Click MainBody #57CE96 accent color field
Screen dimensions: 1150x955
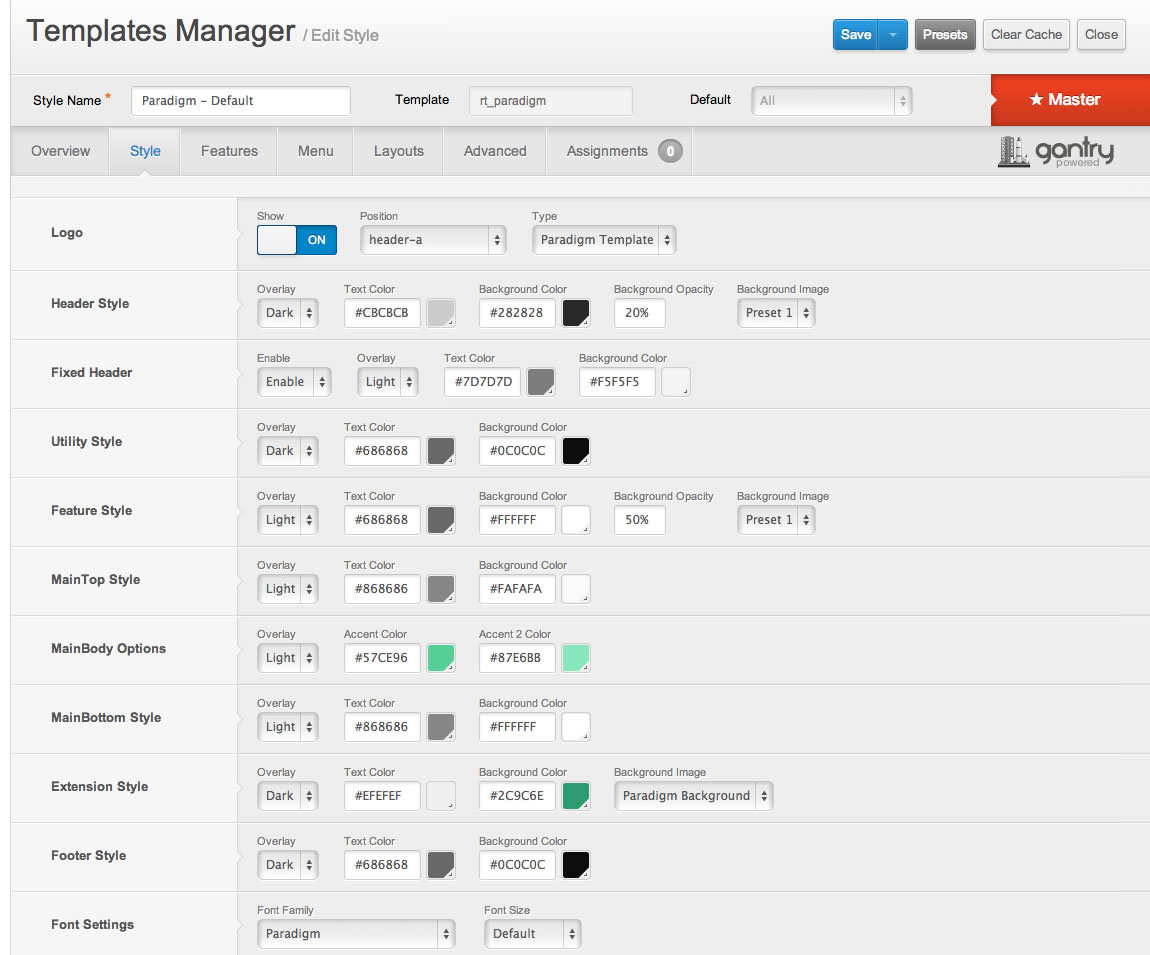(x=382, y=657)
